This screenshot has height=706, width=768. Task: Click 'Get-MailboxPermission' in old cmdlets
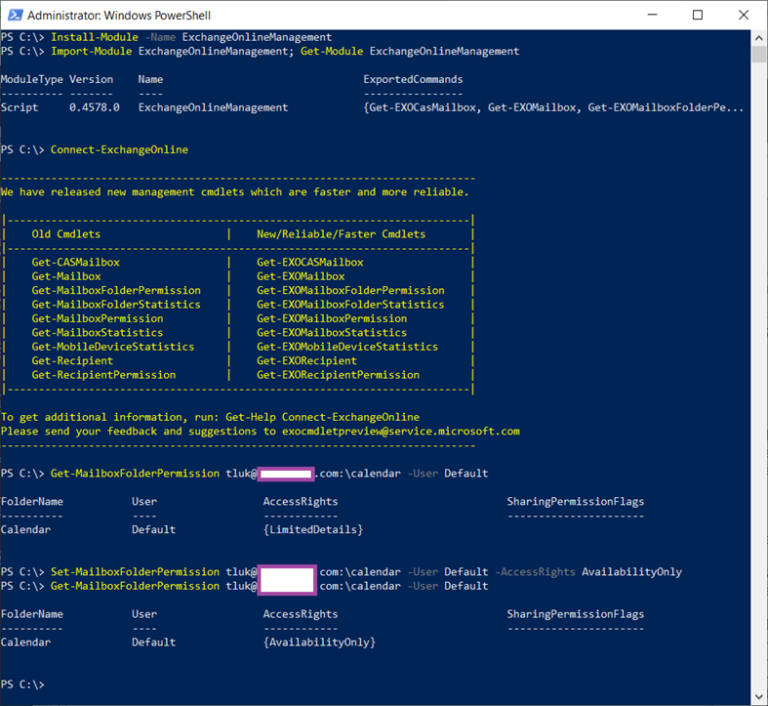[x=97, y=318]
